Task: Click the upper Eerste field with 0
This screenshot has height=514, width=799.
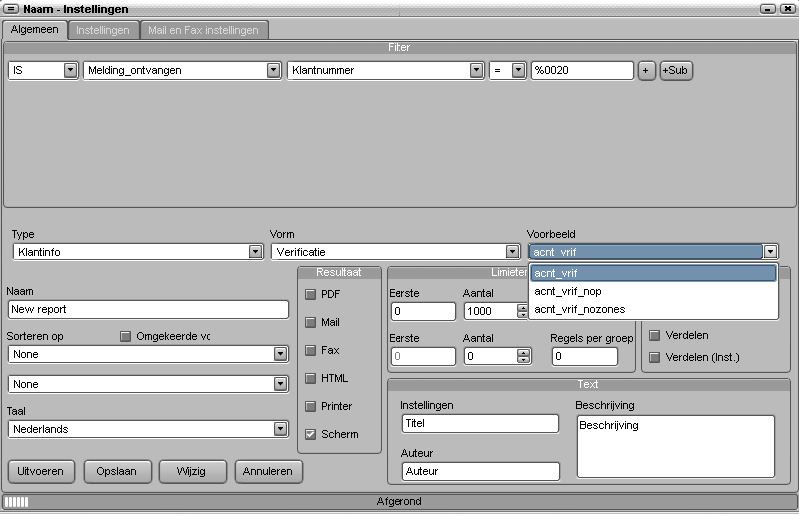Action: (x=423, y=311)
